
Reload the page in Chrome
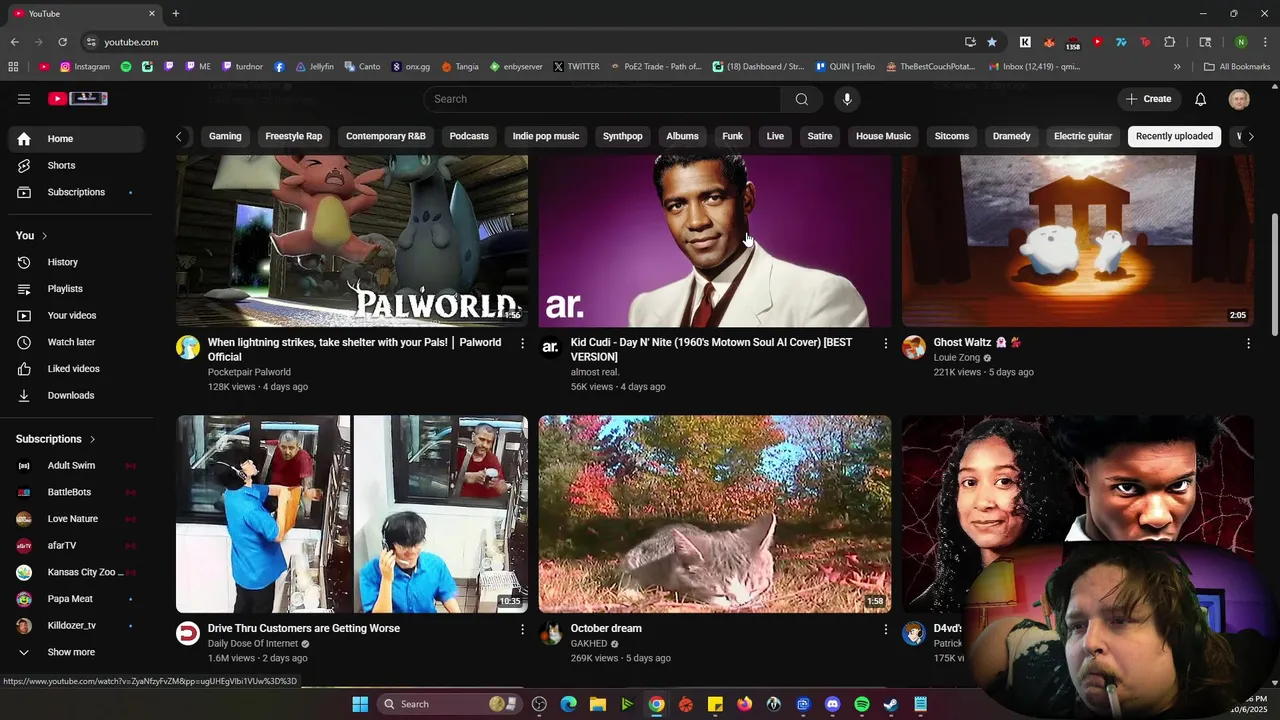(62, 42)
